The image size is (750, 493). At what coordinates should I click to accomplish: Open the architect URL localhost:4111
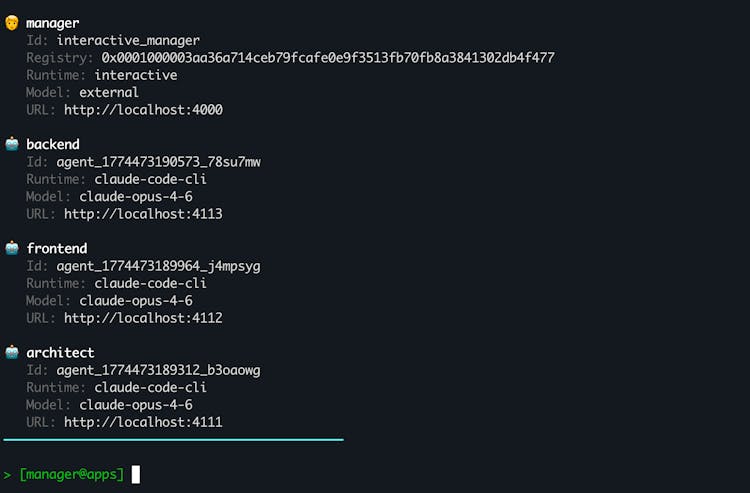click(x=143, y=422)
